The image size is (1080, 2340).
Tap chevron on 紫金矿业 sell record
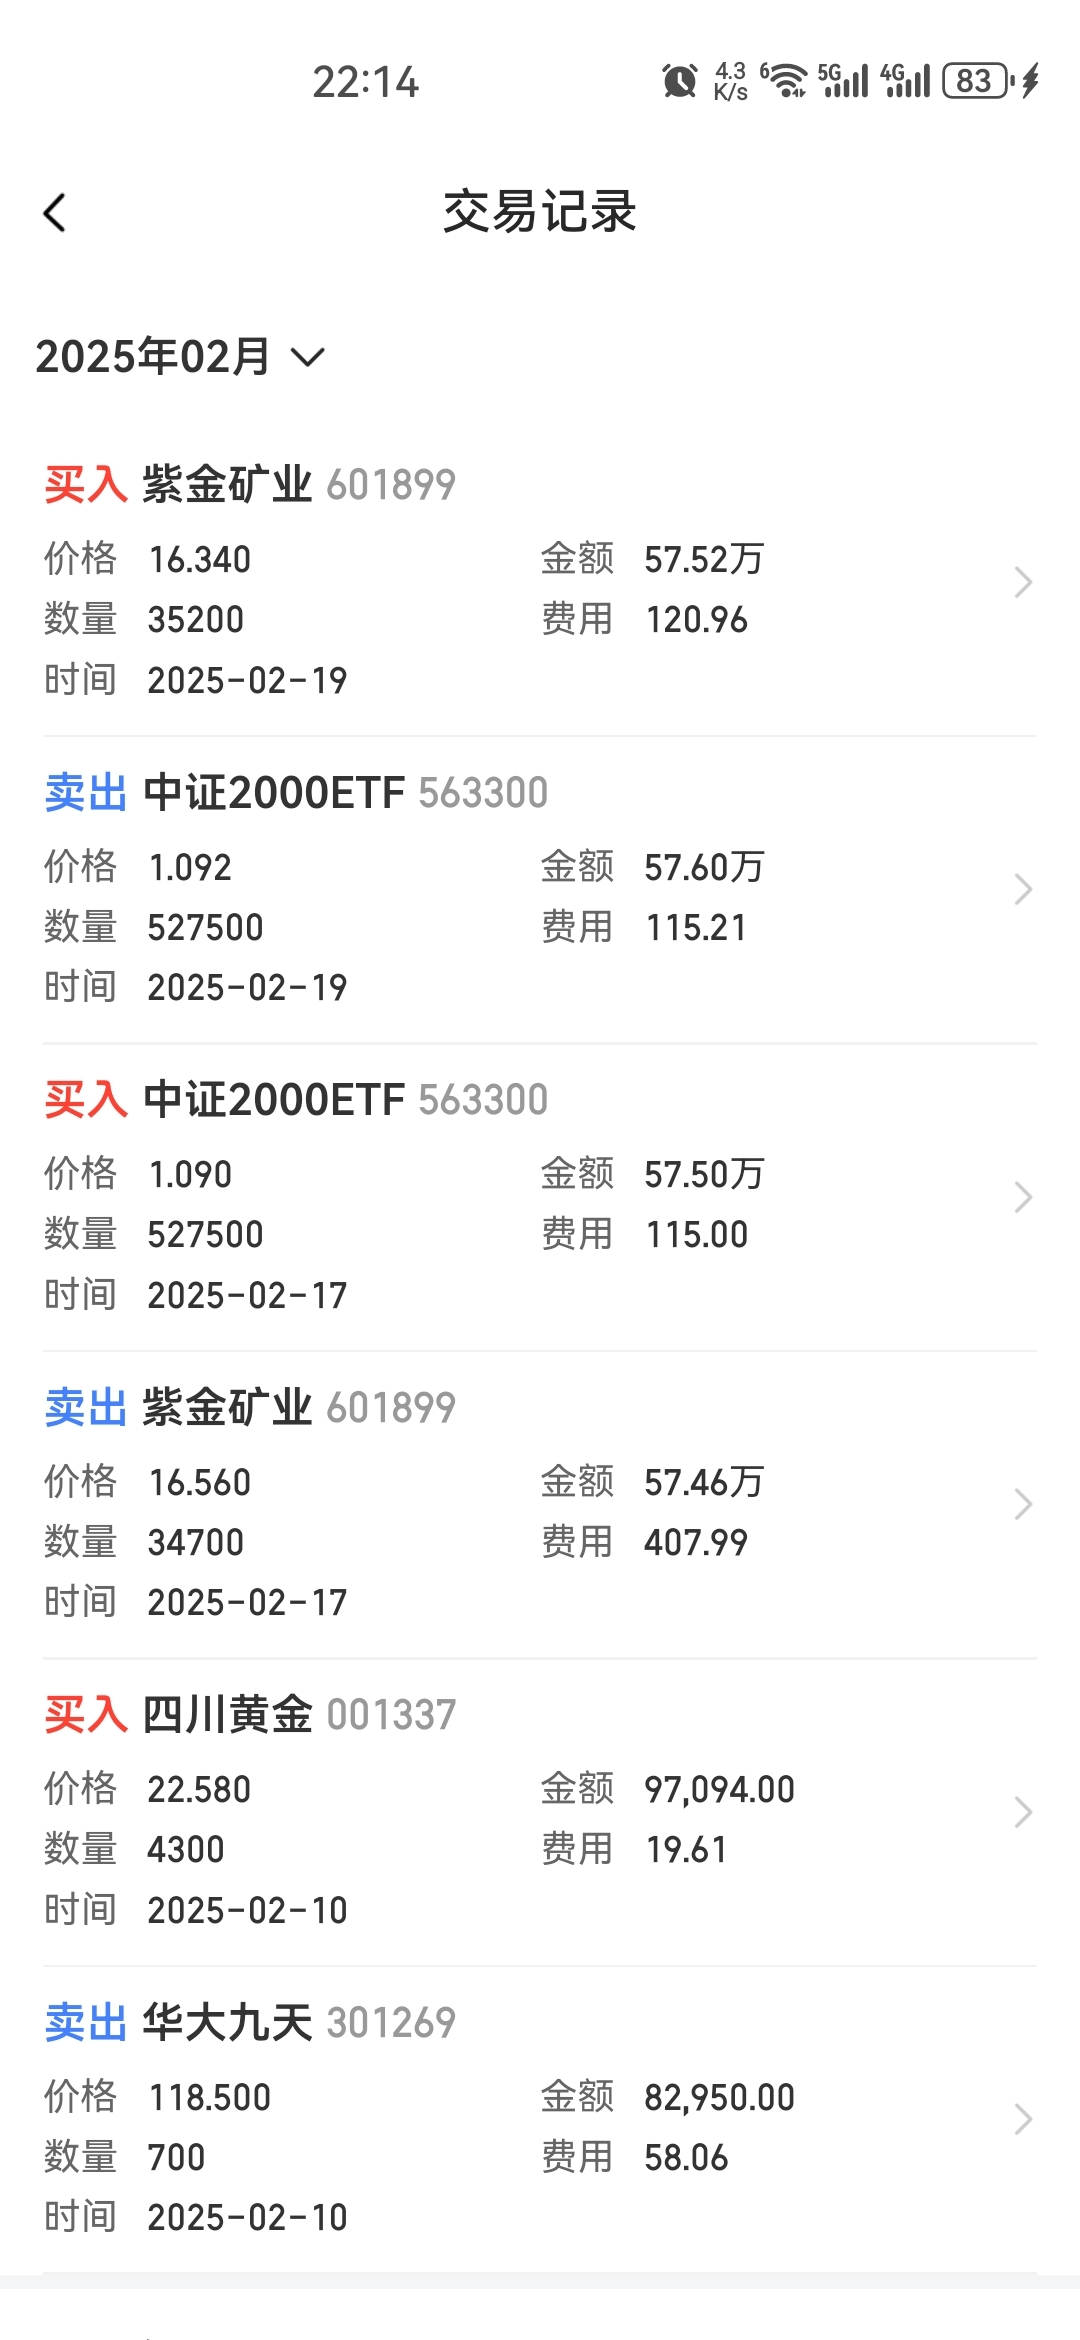pos(1022,1504)
